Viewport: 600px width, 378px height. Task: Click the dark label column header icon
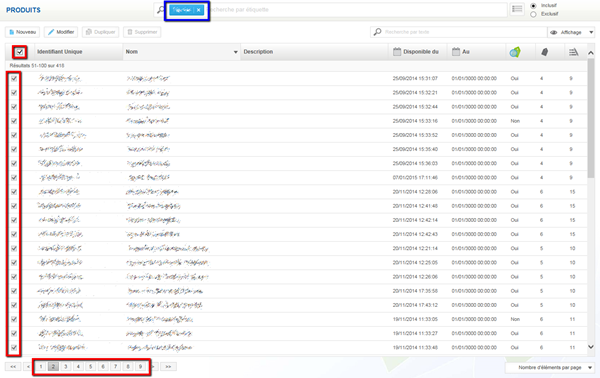click(545, 52)
